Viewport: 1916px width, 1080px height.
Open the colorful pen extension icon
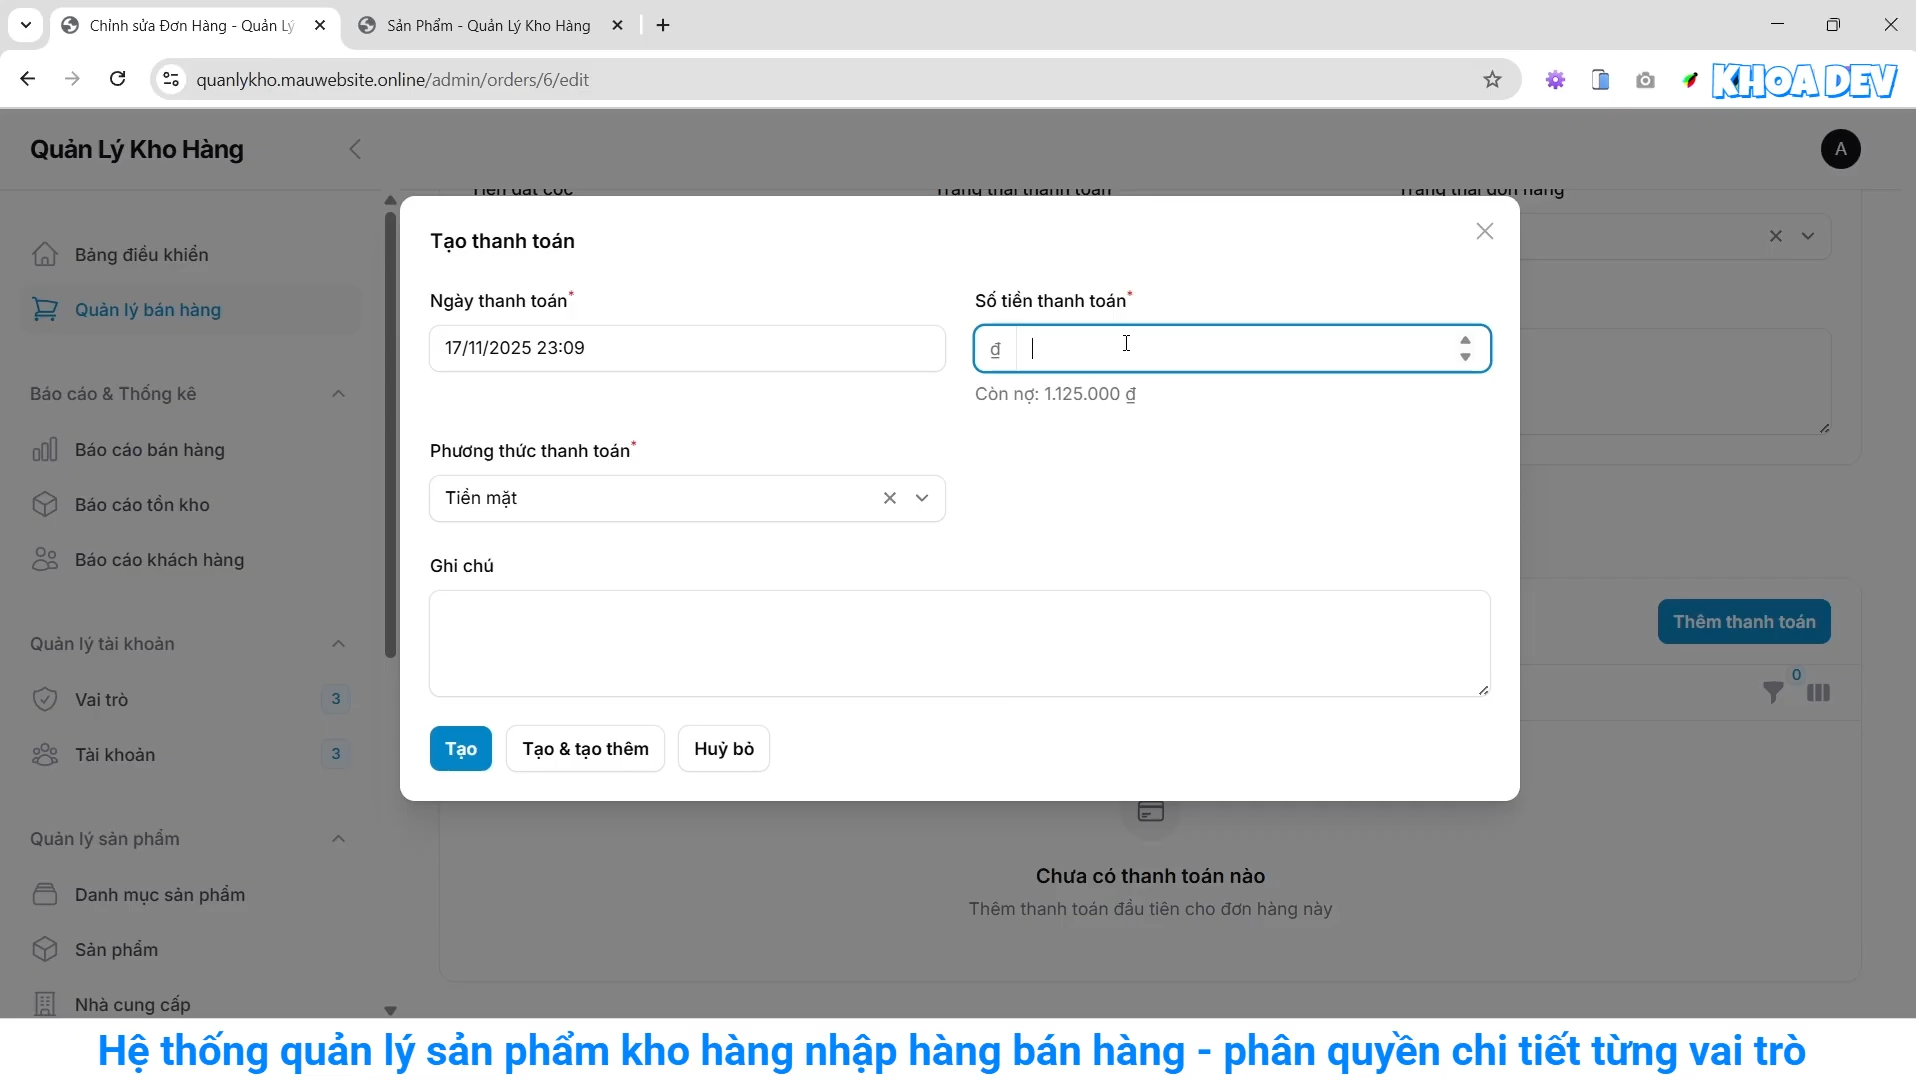click(1690, 80)
